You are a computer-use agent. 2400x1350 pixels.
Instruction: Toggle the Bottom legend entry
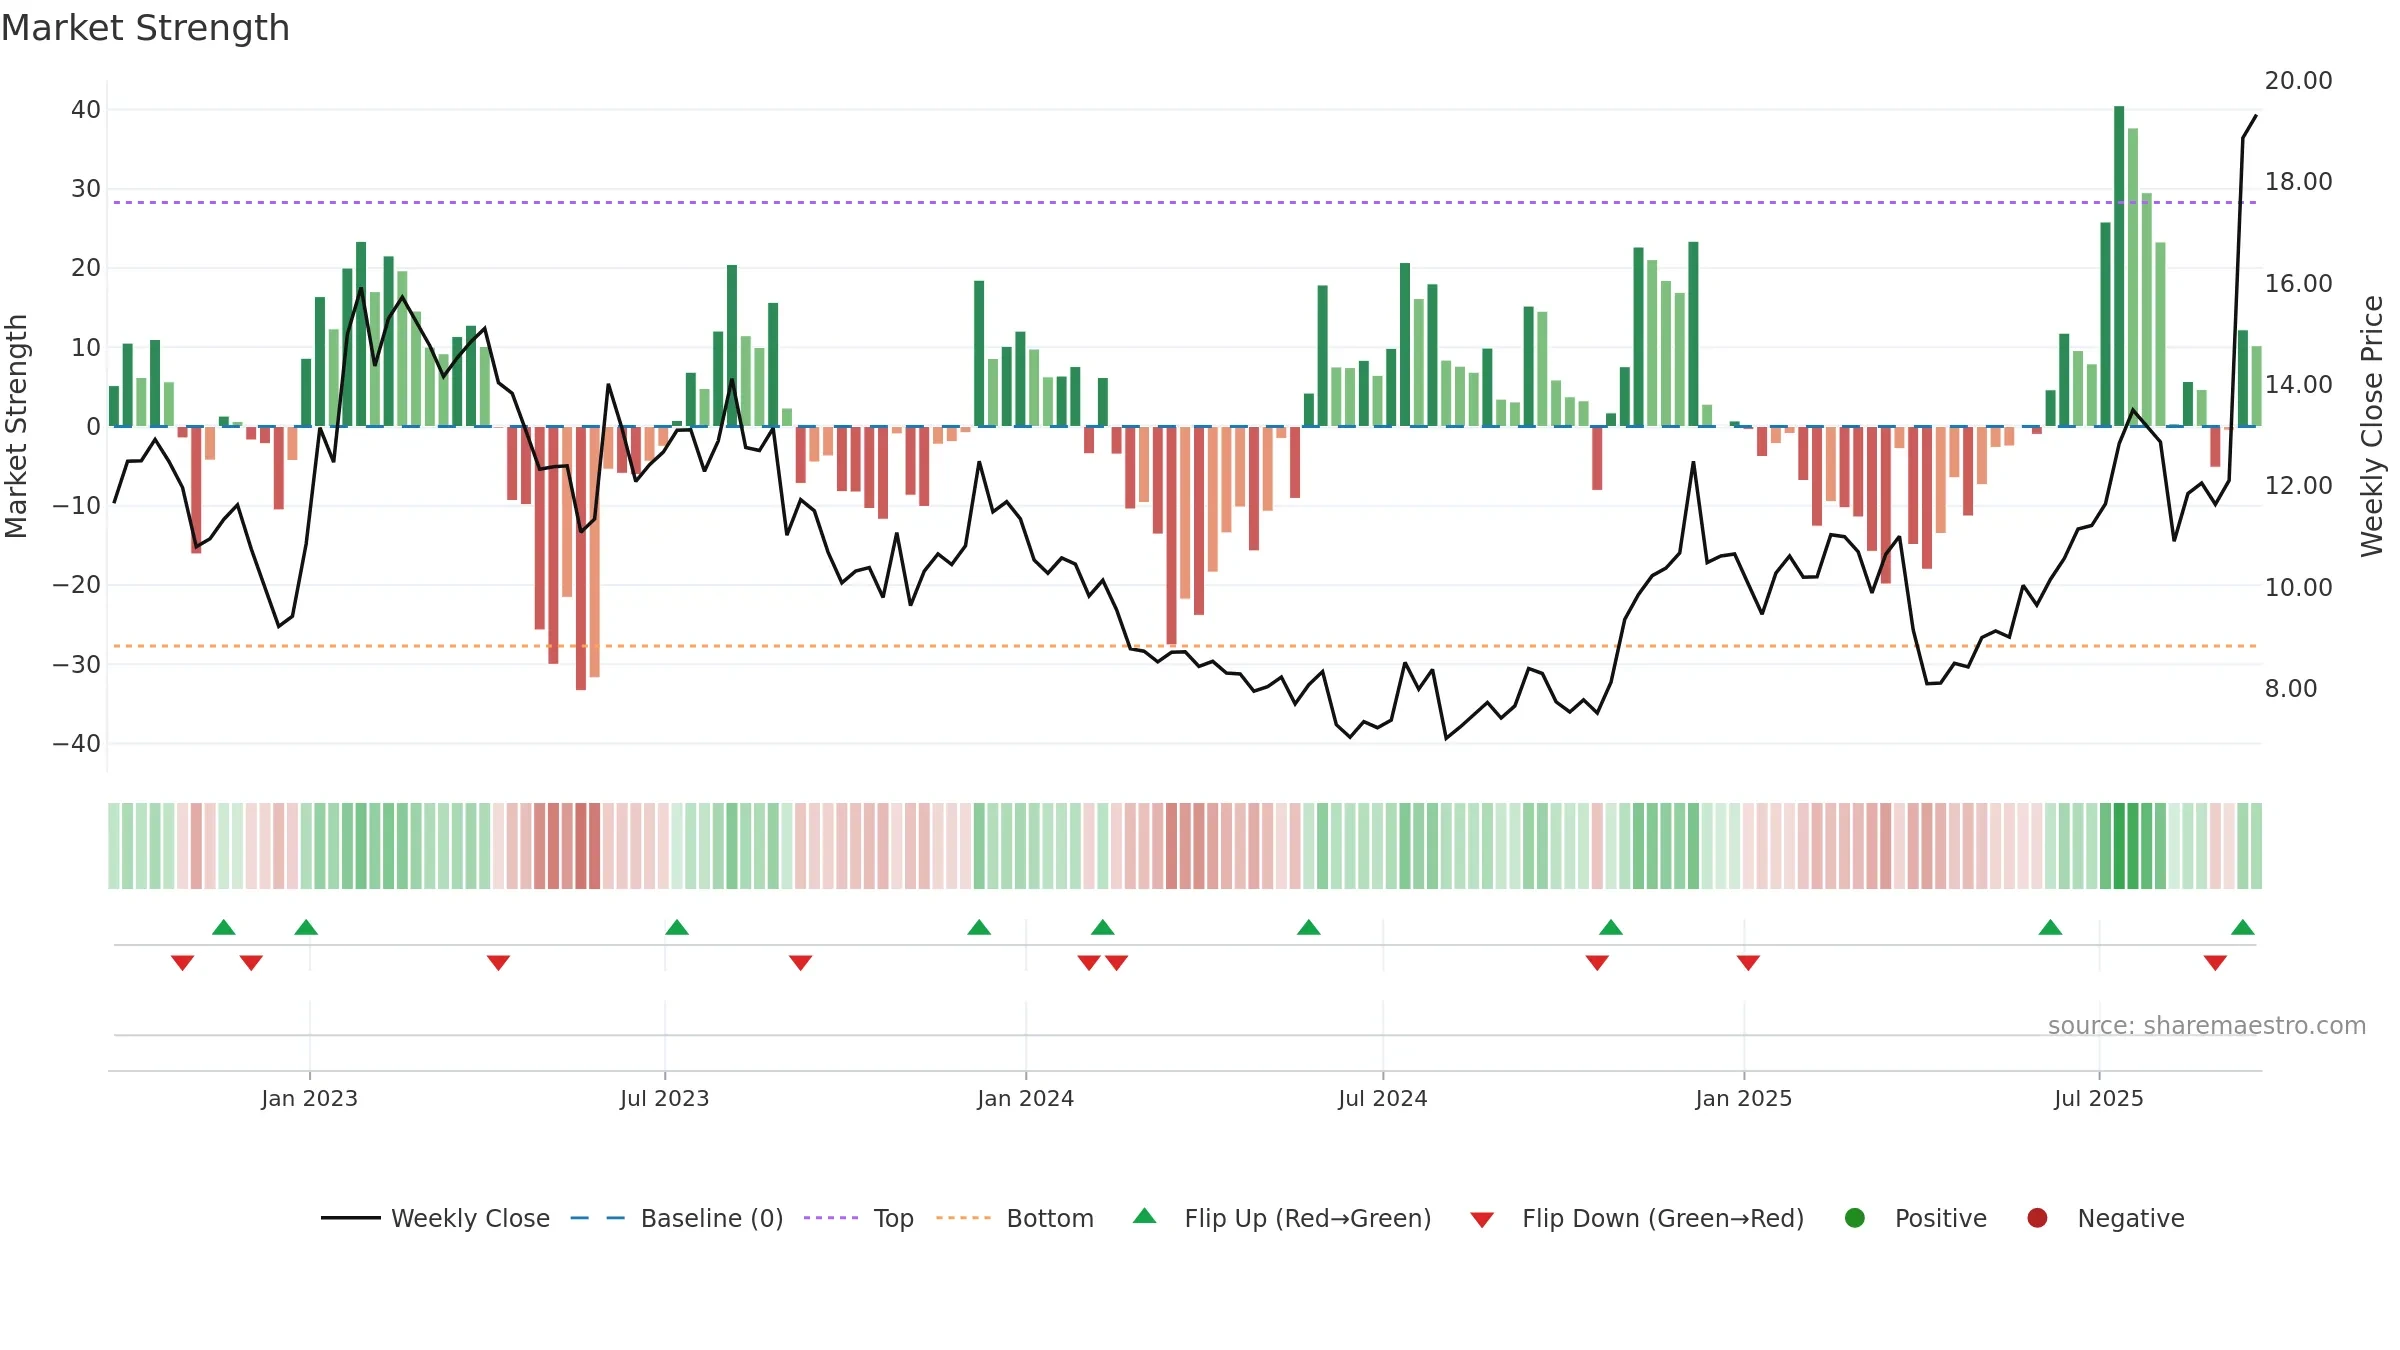pos(1015,1218)
